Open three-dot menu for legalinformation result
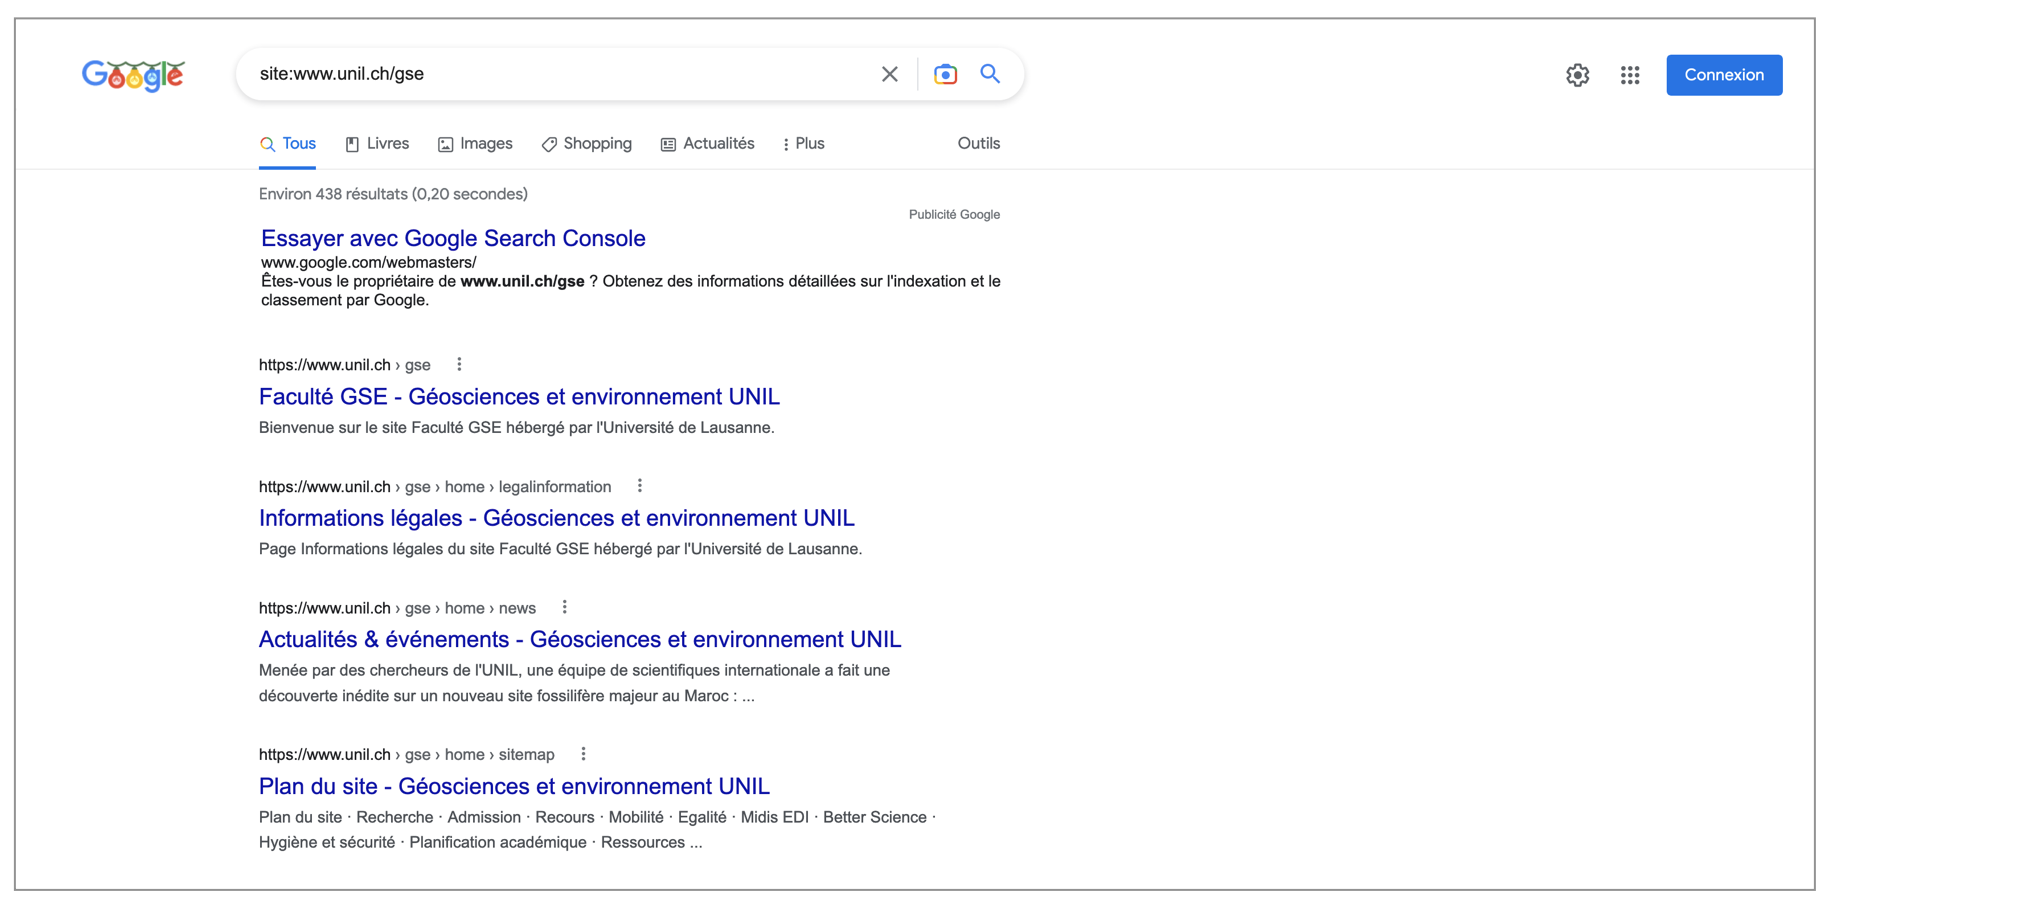 click(640, 486)
